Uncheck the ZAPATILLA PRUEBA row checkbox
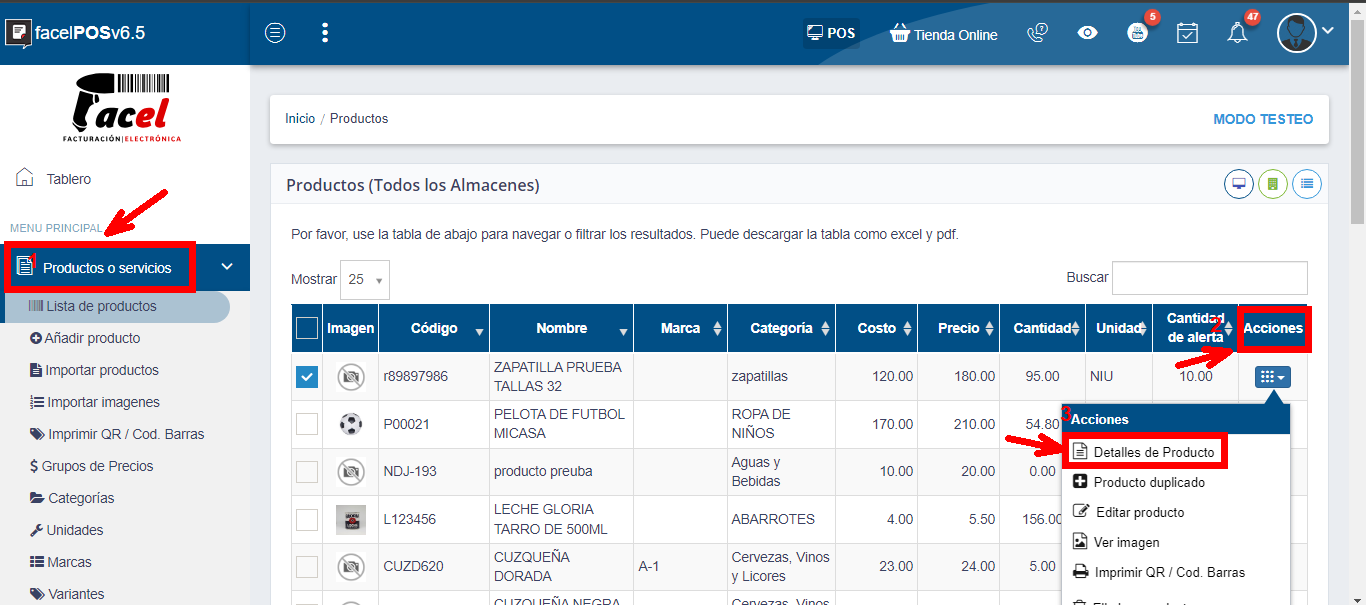Image resolution: width=1366 pixels, height=605 pixels. (307, 377)
